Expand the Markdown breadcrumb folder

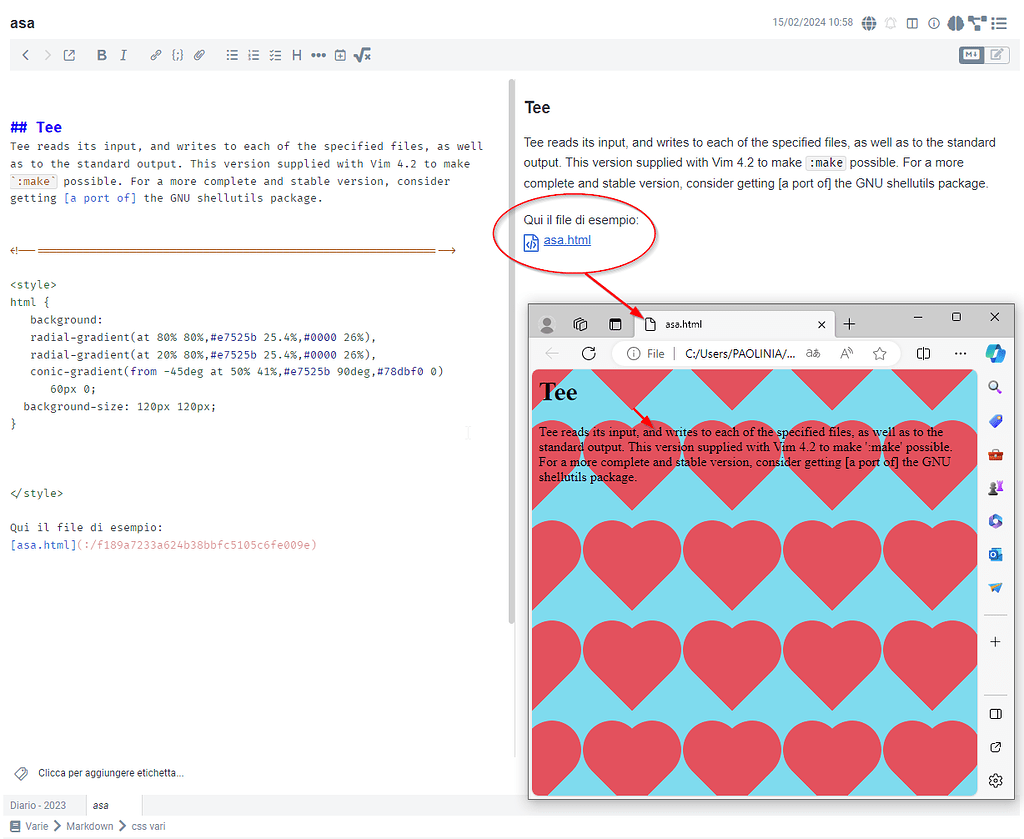tap(89, 826)
